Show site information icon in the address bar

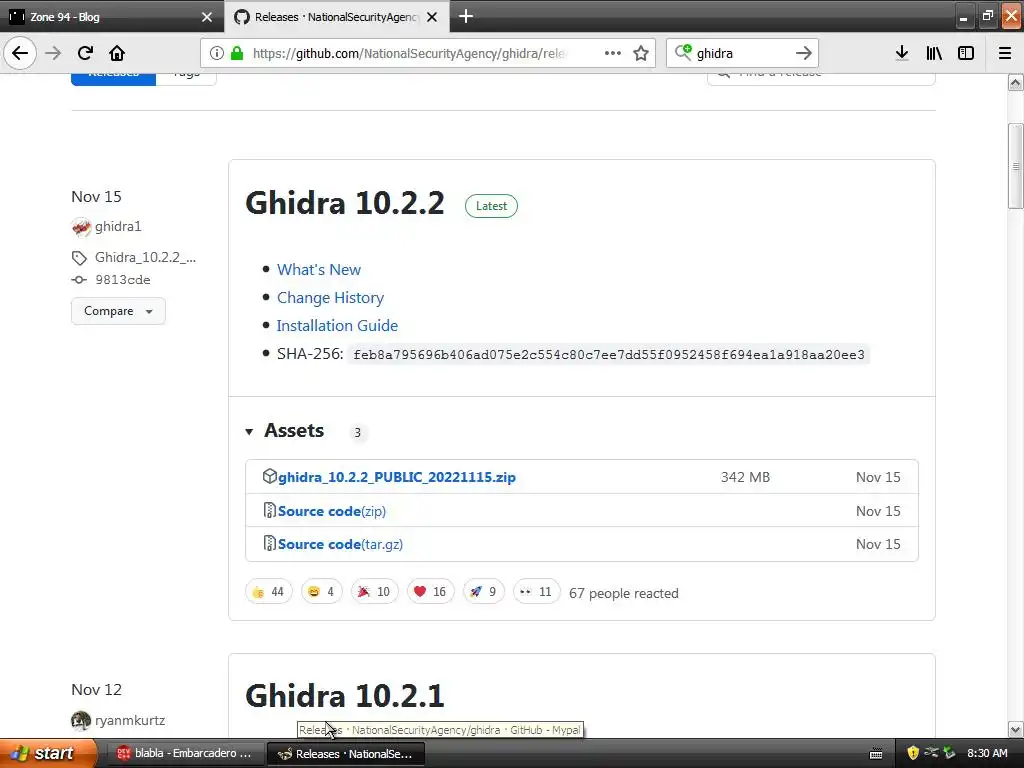pyautogui.click(x=217, y=53)
